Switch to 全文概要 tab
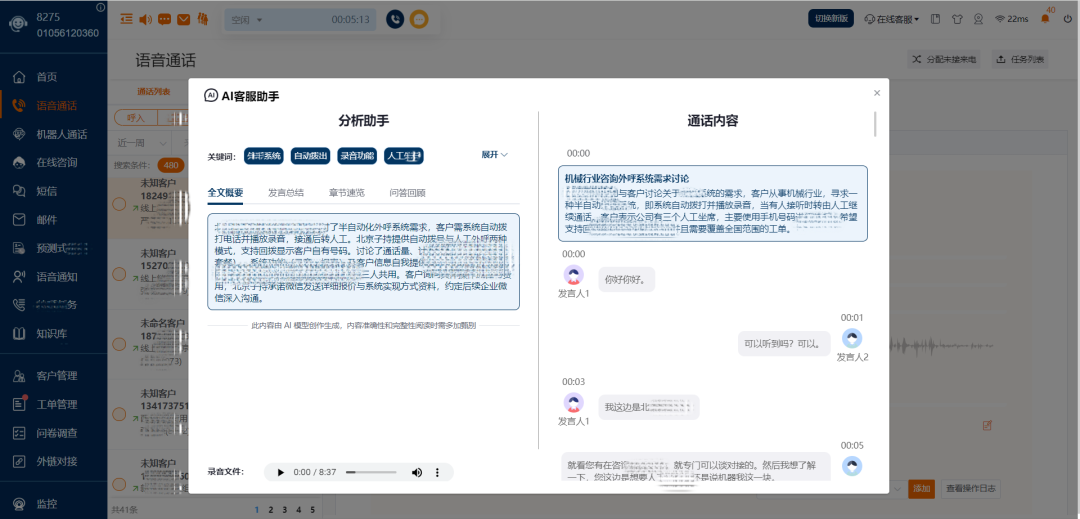Image resolution: width=1080 pixels, height=519 pixels. click(225, 192)
